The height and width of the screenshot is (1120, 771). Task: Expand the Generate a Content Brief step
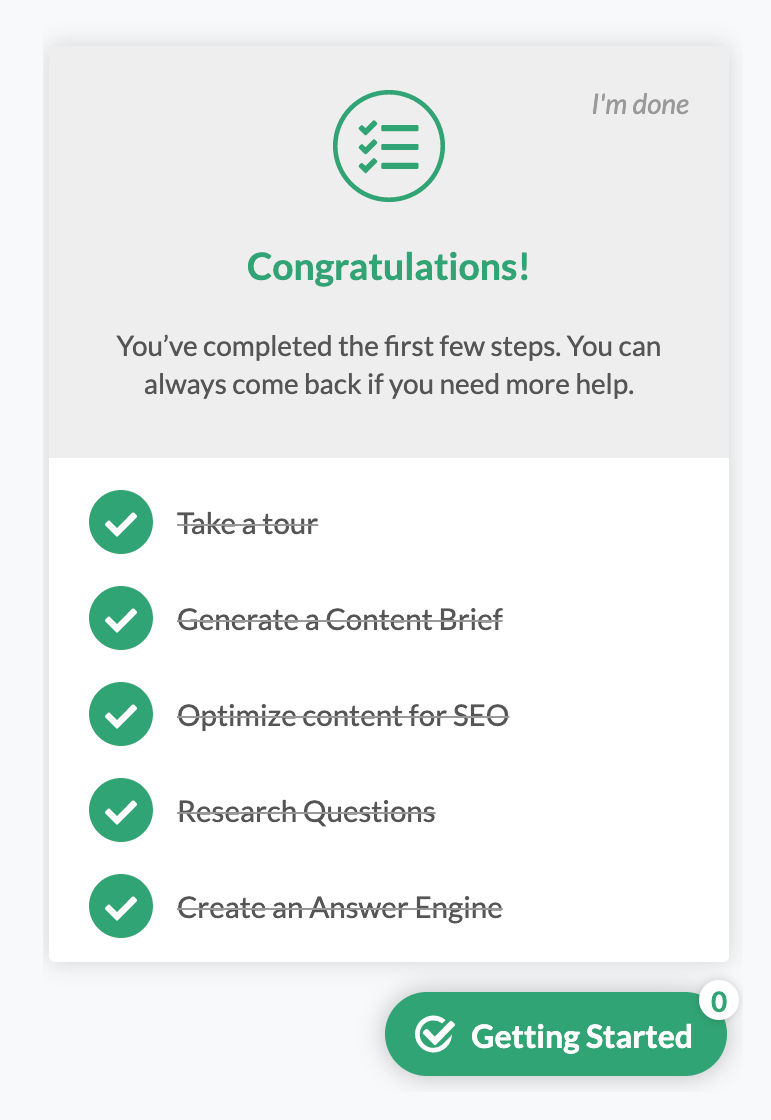point(341,618)
